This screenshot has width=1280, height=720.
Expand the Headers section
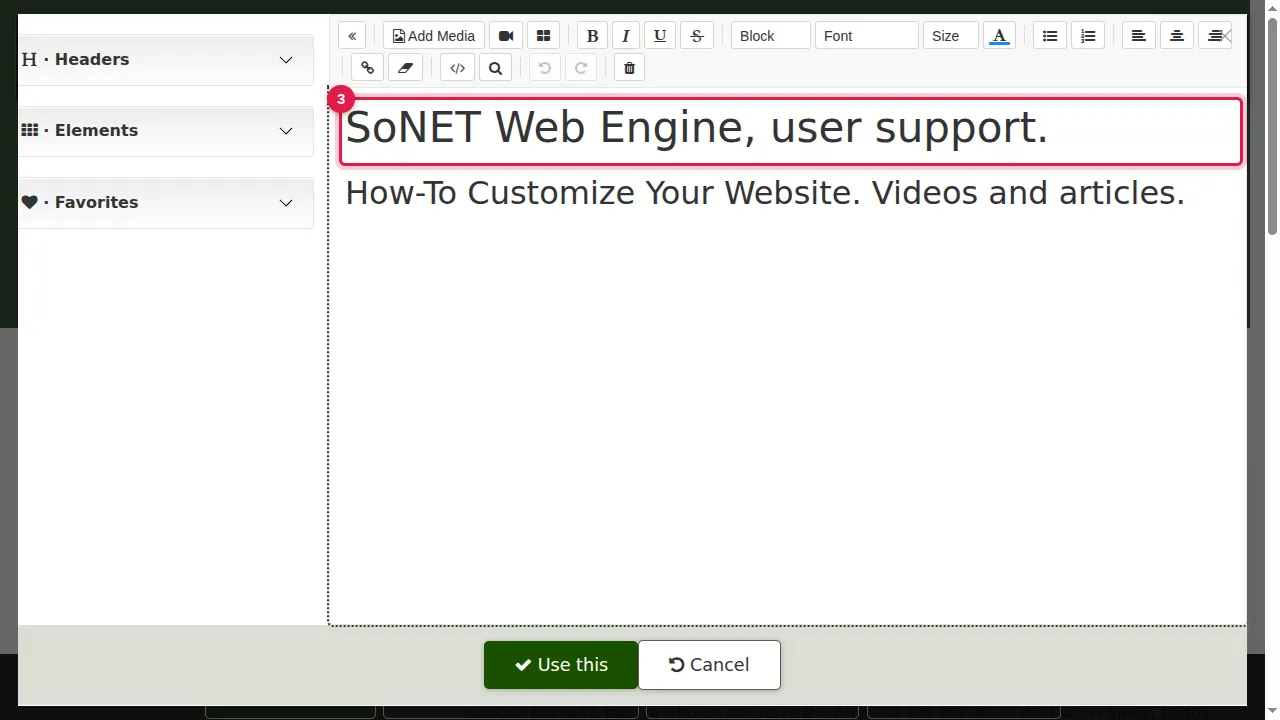tap(165, 60)
